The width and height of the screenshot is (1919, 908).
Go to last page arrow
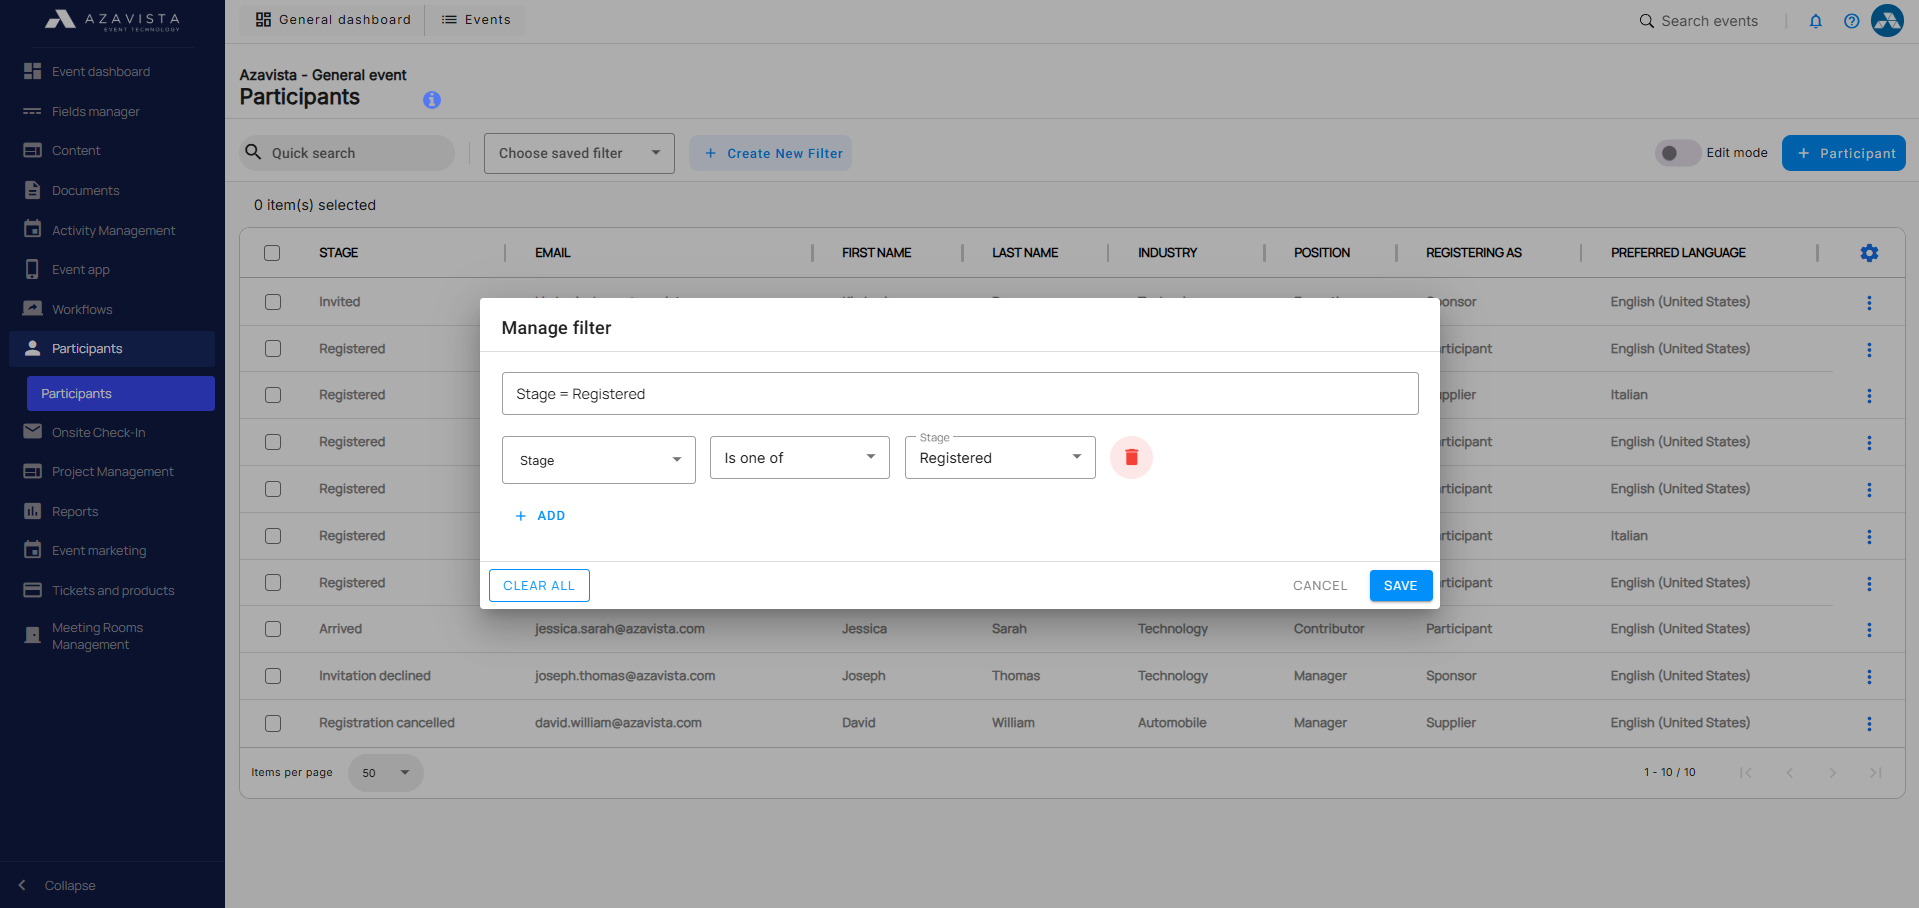[x=1875, y=773]
